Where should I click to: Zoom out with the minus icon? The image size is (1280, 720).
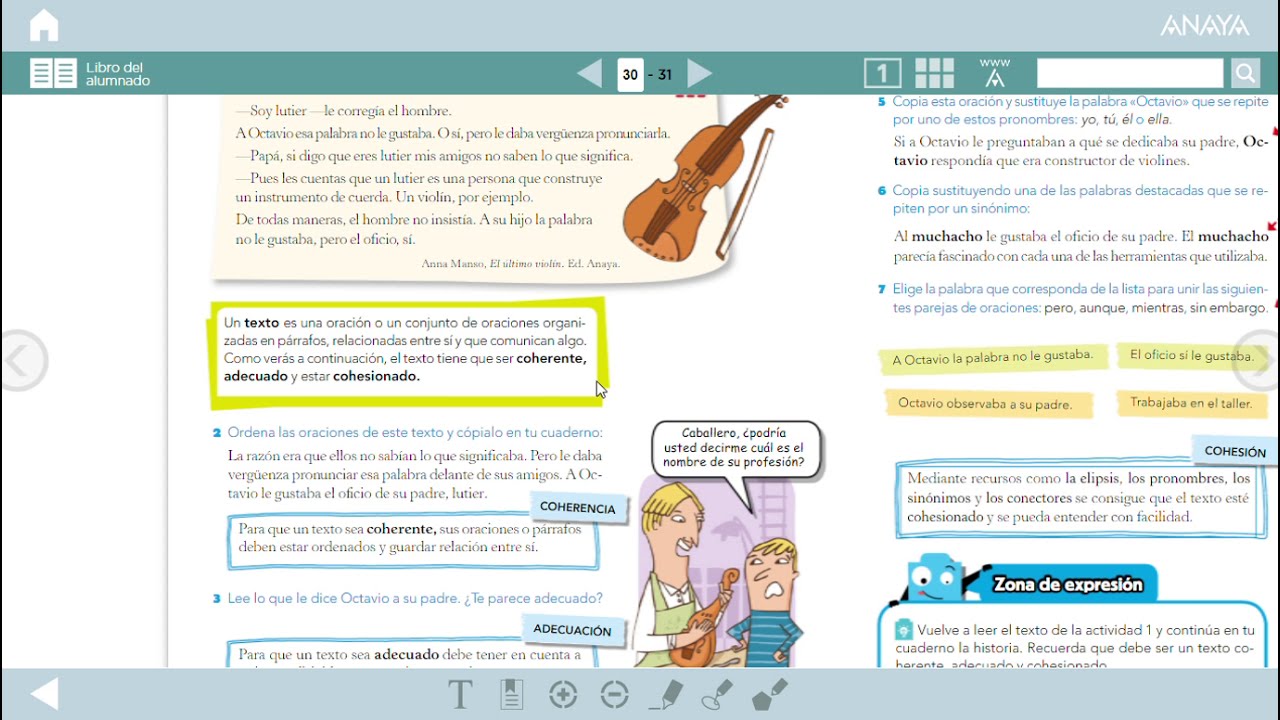[614, 694]
